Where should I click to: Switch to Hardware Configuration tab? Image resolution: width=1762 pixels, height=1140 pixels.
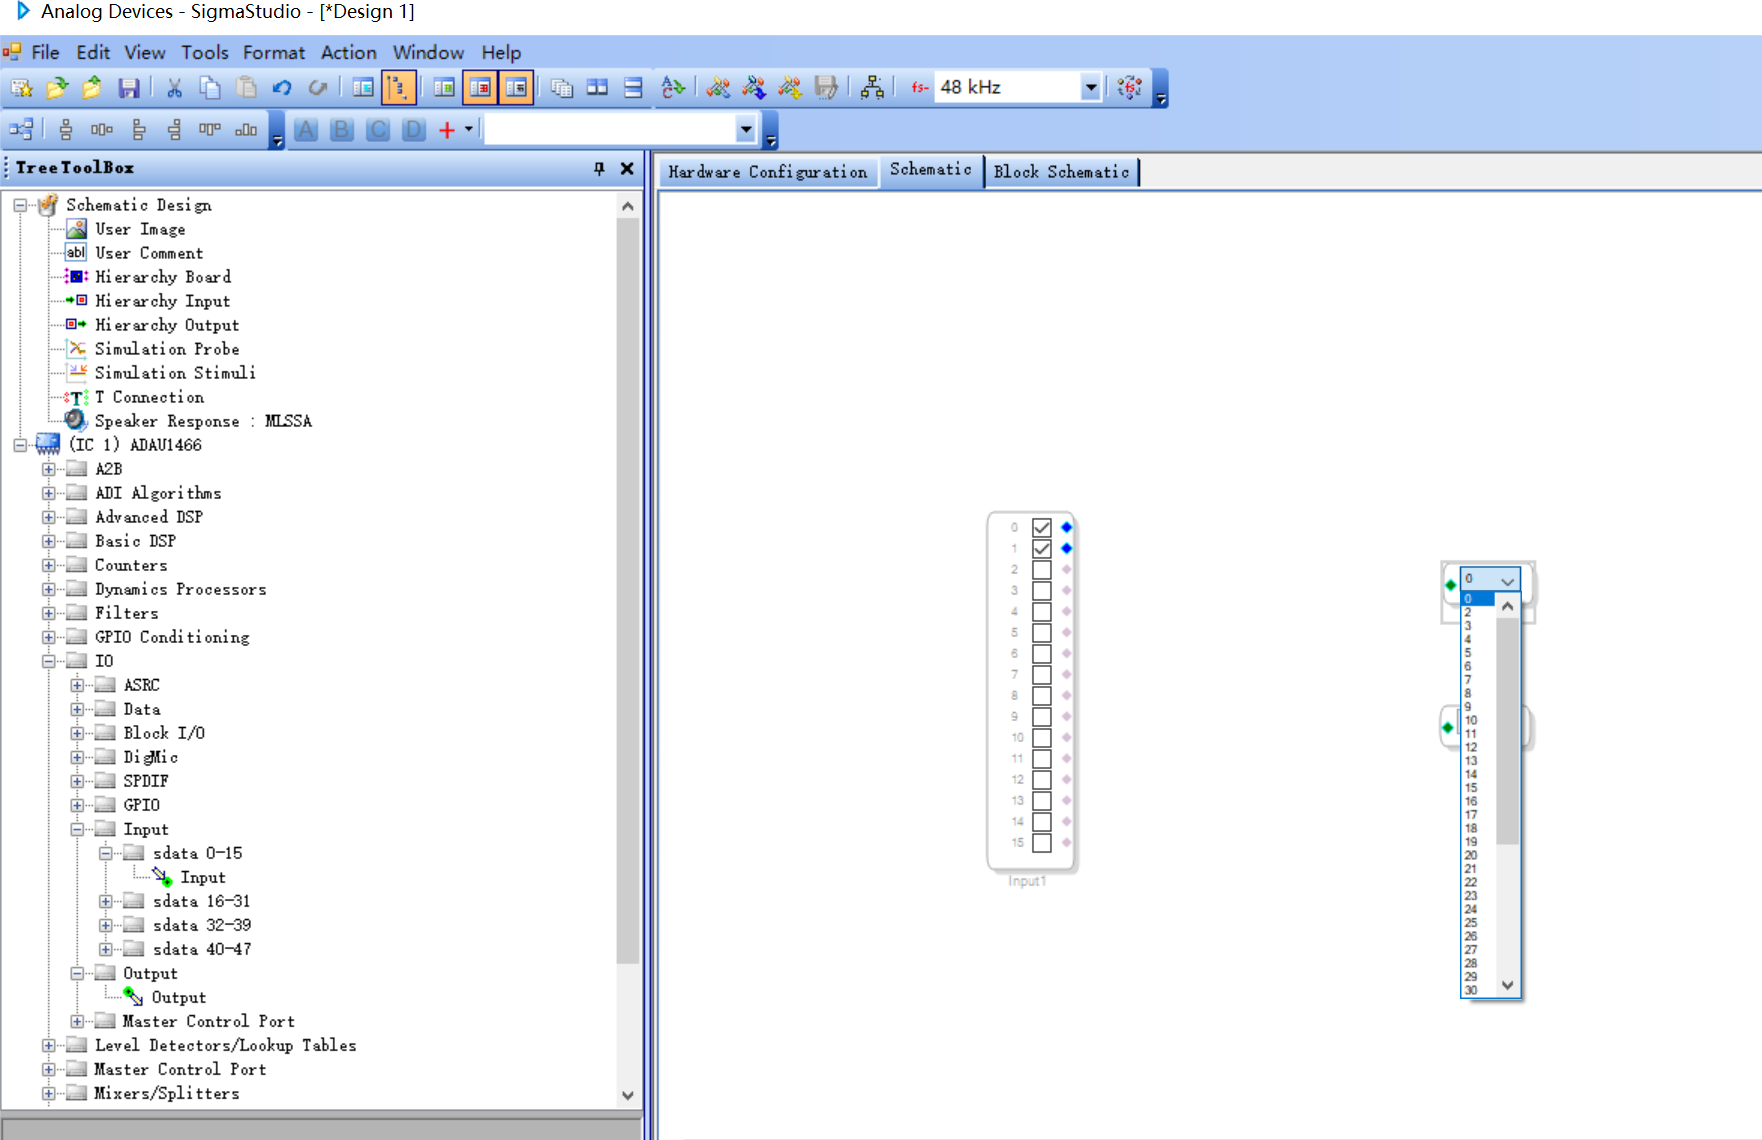pyautogui.click(x=767, y=172)
